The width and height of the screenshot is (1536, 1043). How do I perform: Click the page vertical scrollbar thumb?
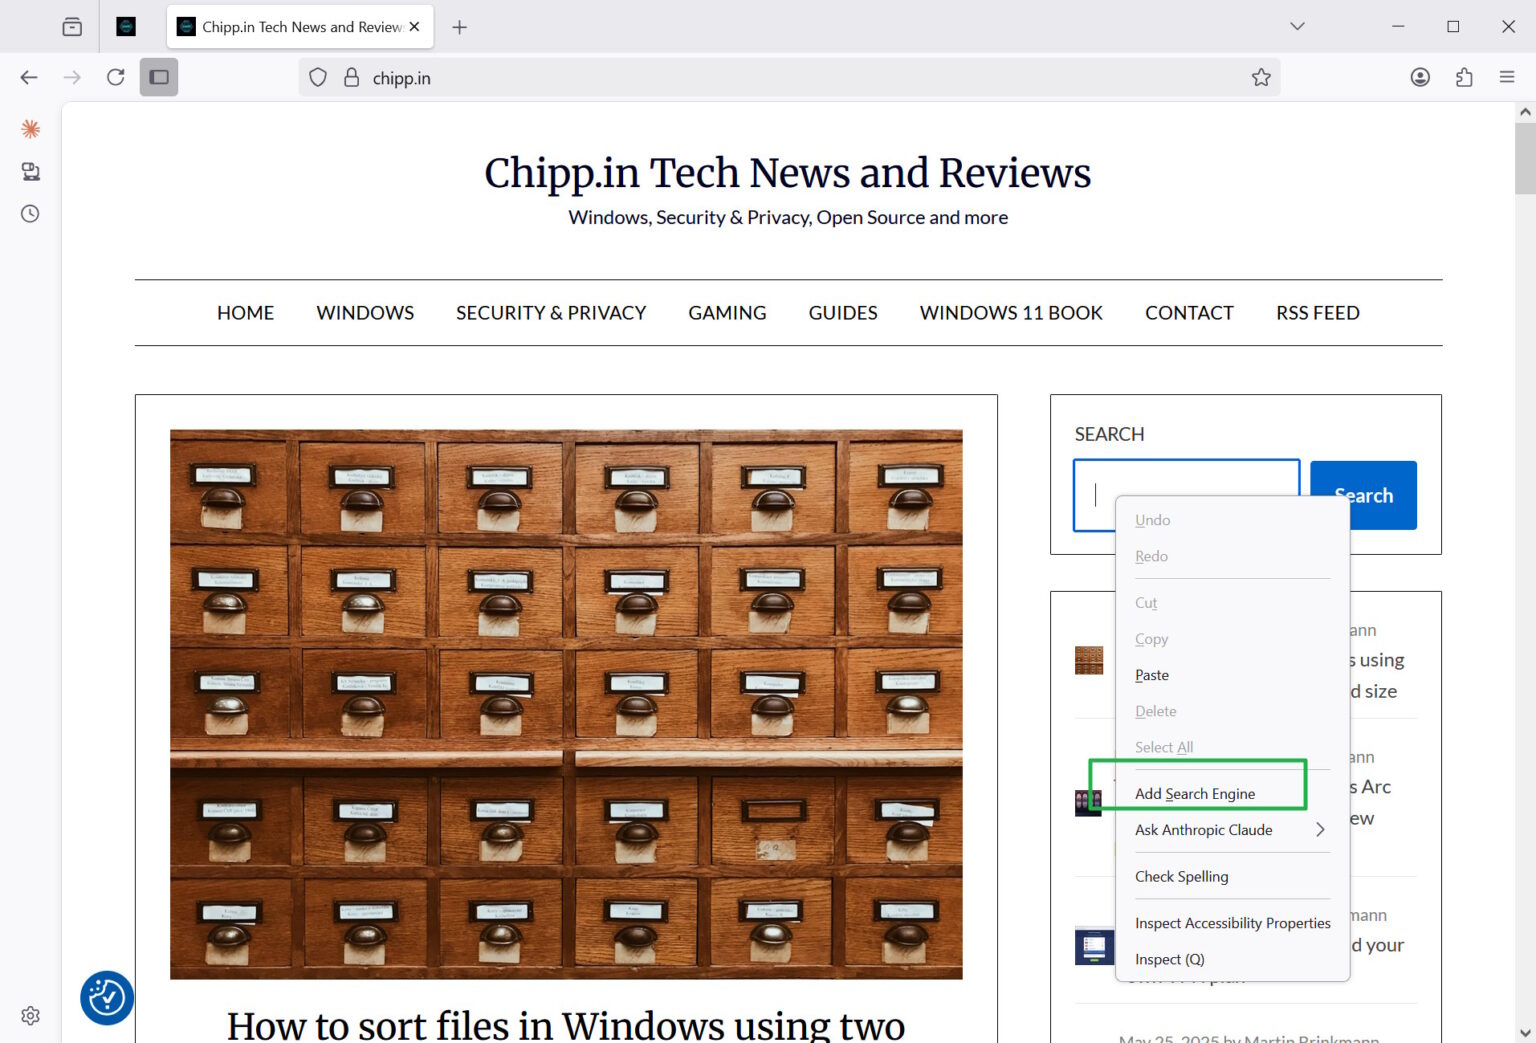coord(1525,158)
